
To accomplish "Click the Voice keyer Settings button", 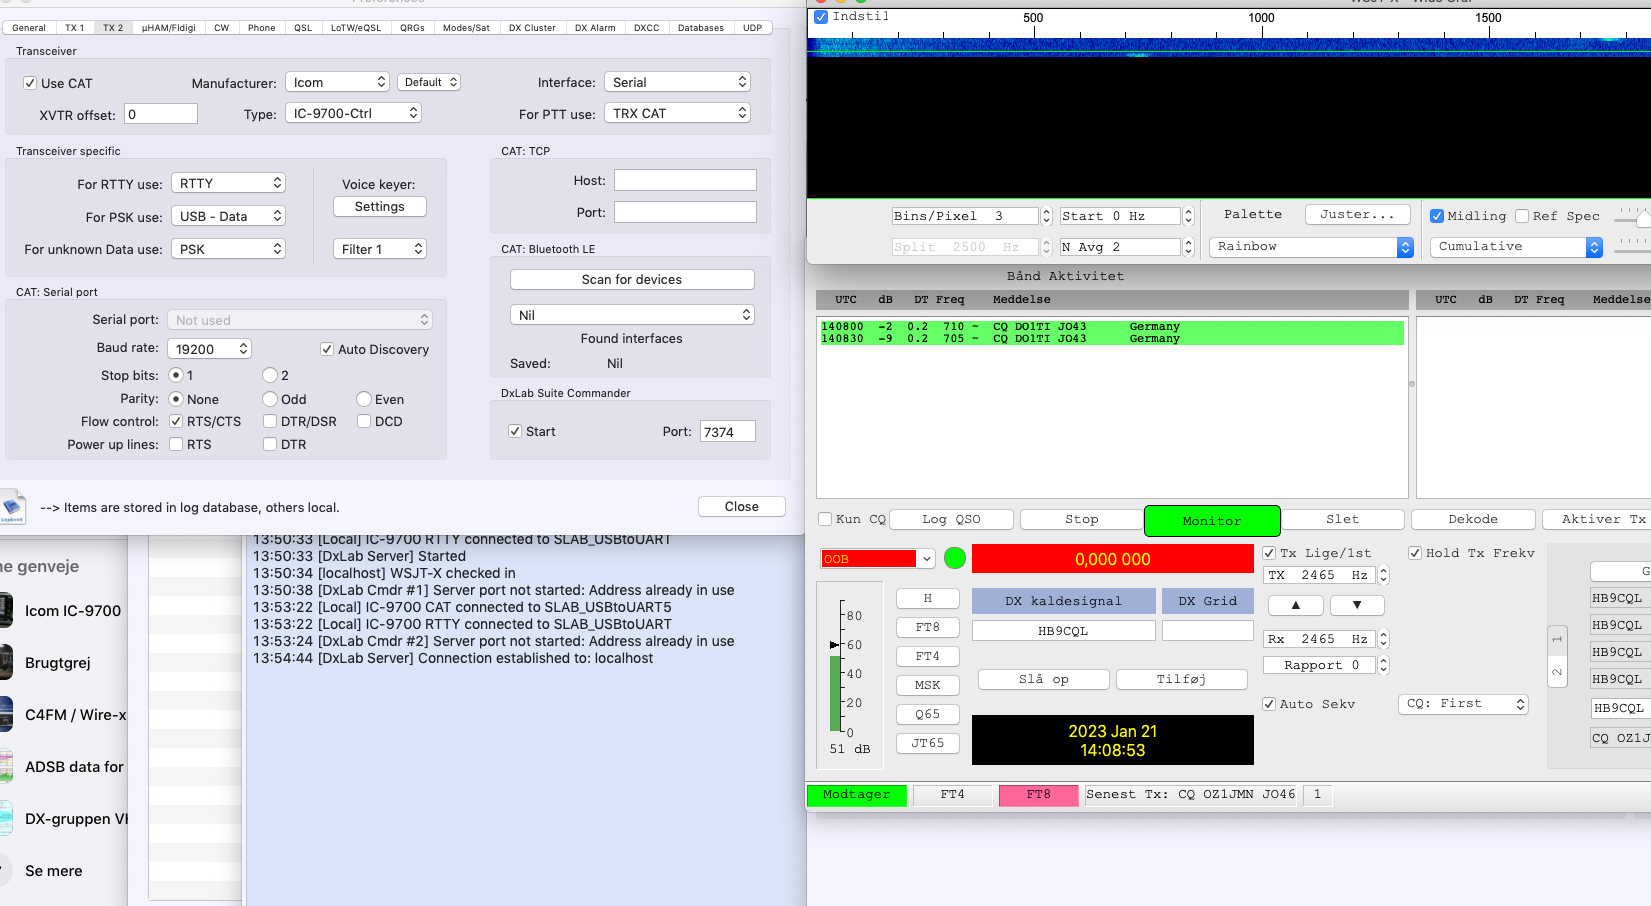I will click(x=380, y=206).
